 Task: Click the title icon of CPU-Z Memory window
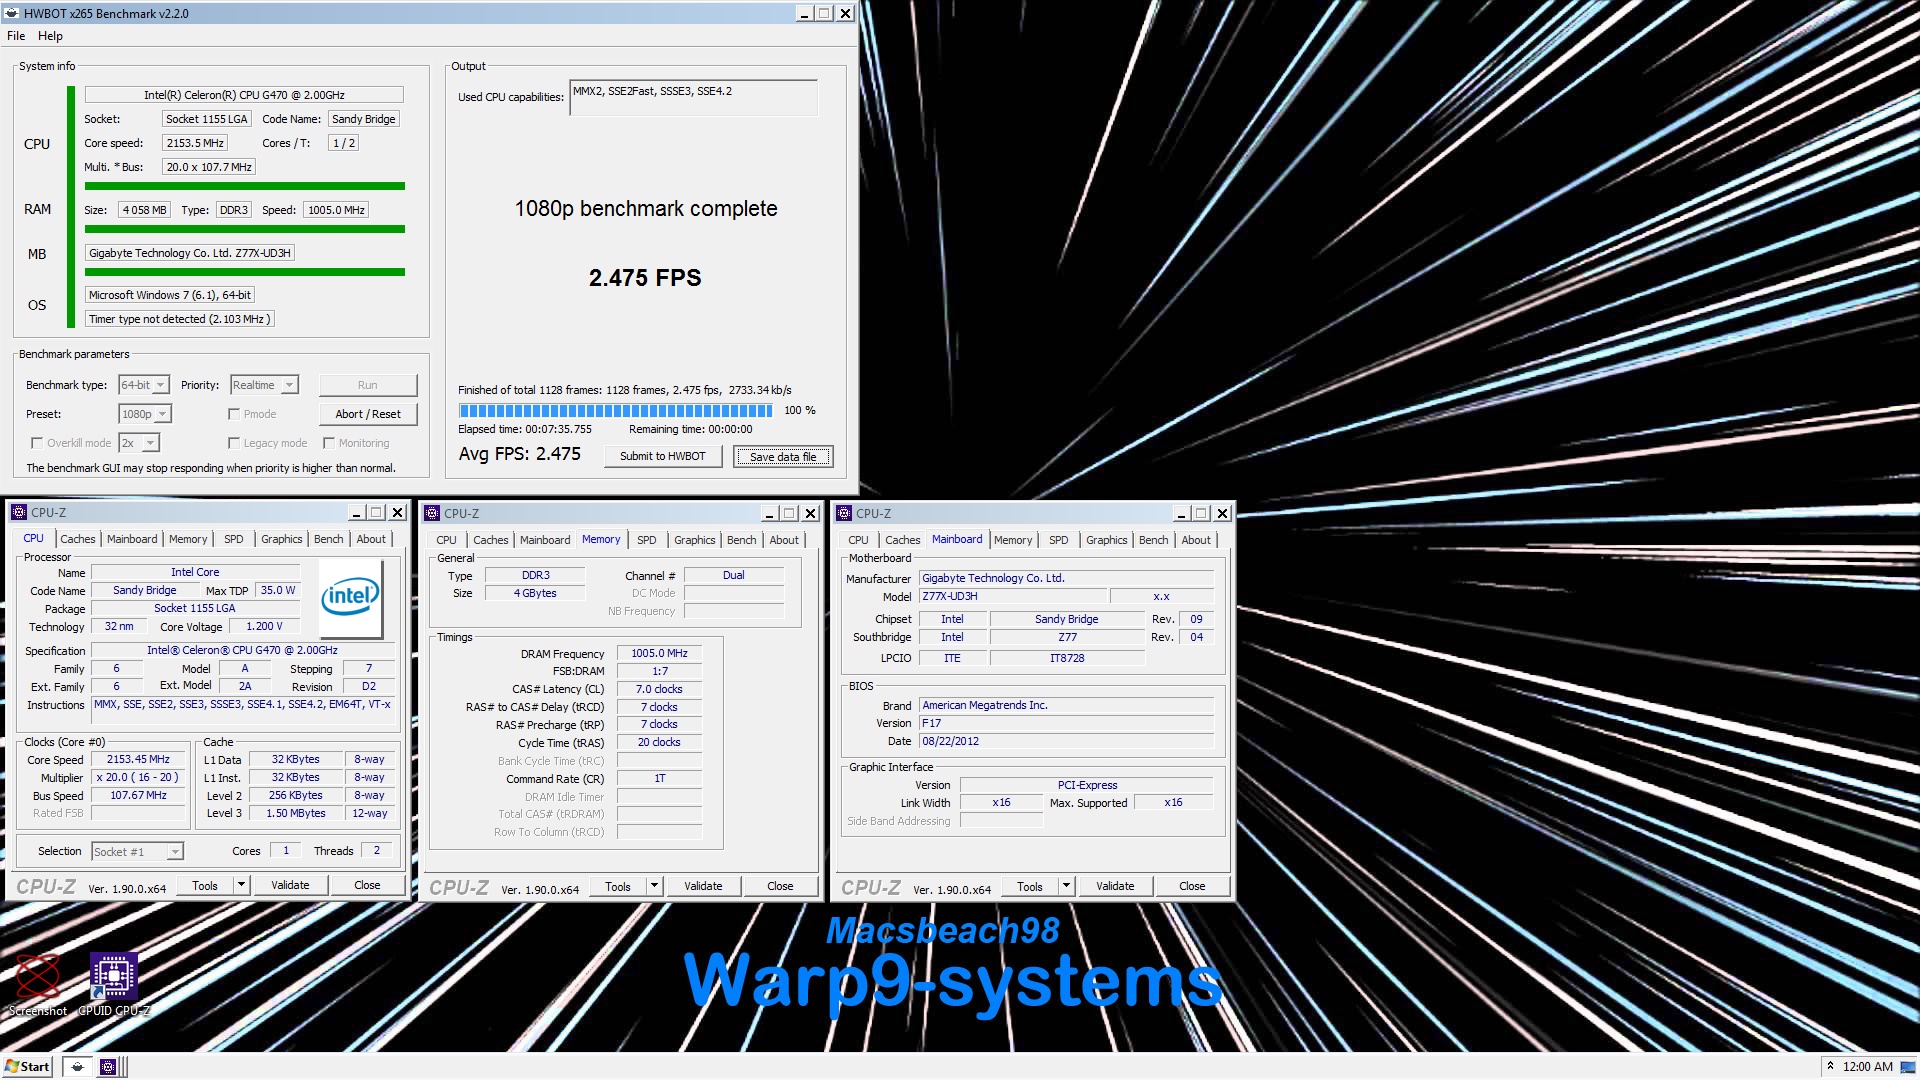(432, 513)
